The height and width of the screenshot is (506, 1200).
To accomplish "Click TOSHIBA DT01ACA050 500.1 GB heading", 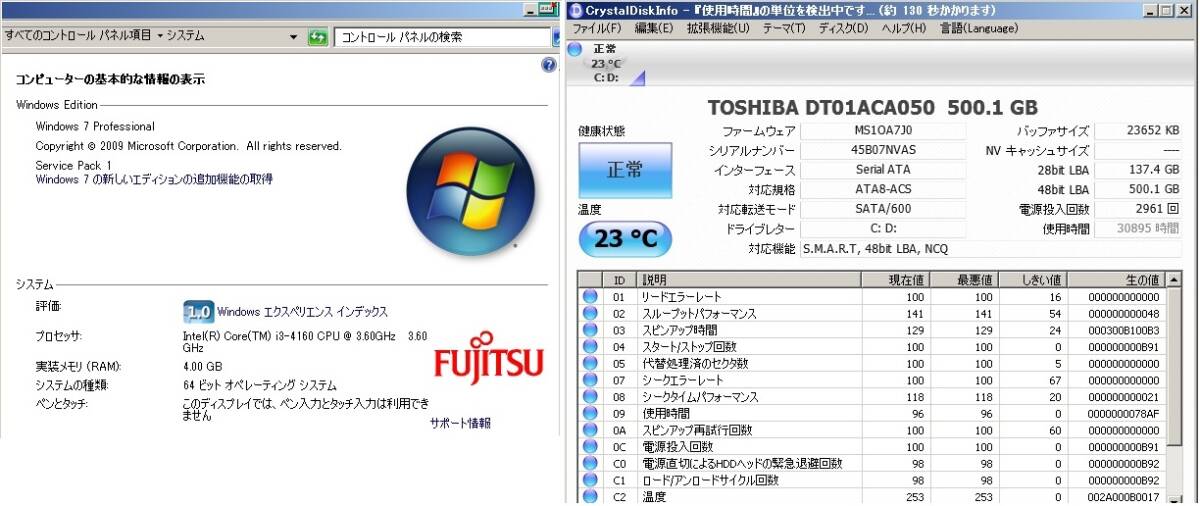I will coord(873,107).
